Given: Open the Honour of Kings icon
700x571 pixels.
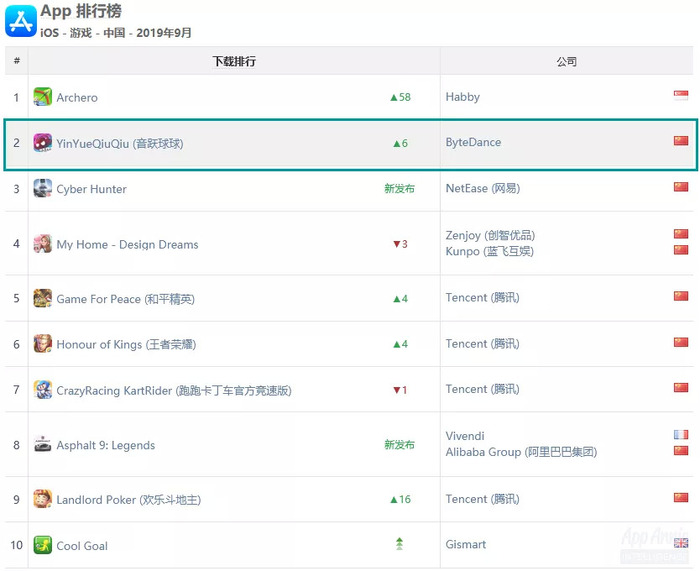Looking at the screenshot, I should [42, 344].
